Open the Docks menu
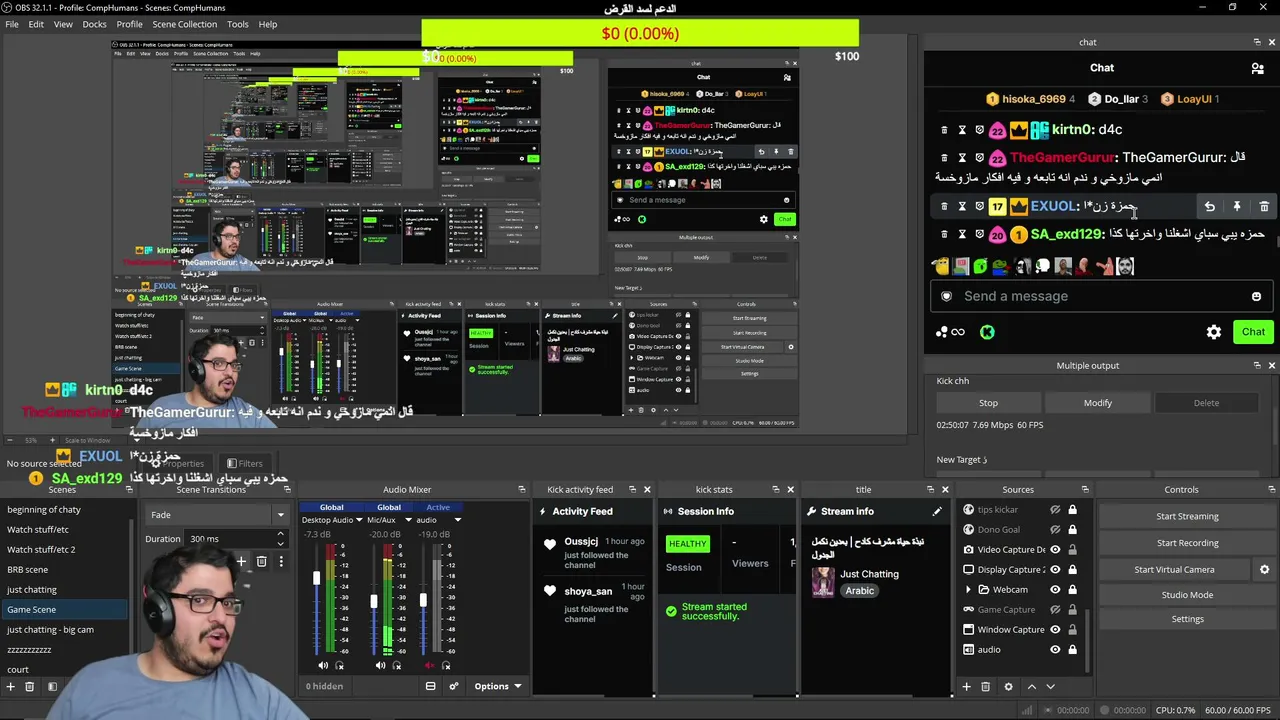This screenshot has width=1280, height=720. [x=94, y=24]
